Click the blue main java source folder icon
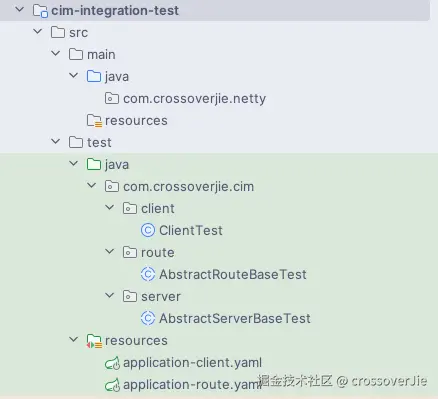The width and height of the screenshot is (438, 399). click(94, 76)
